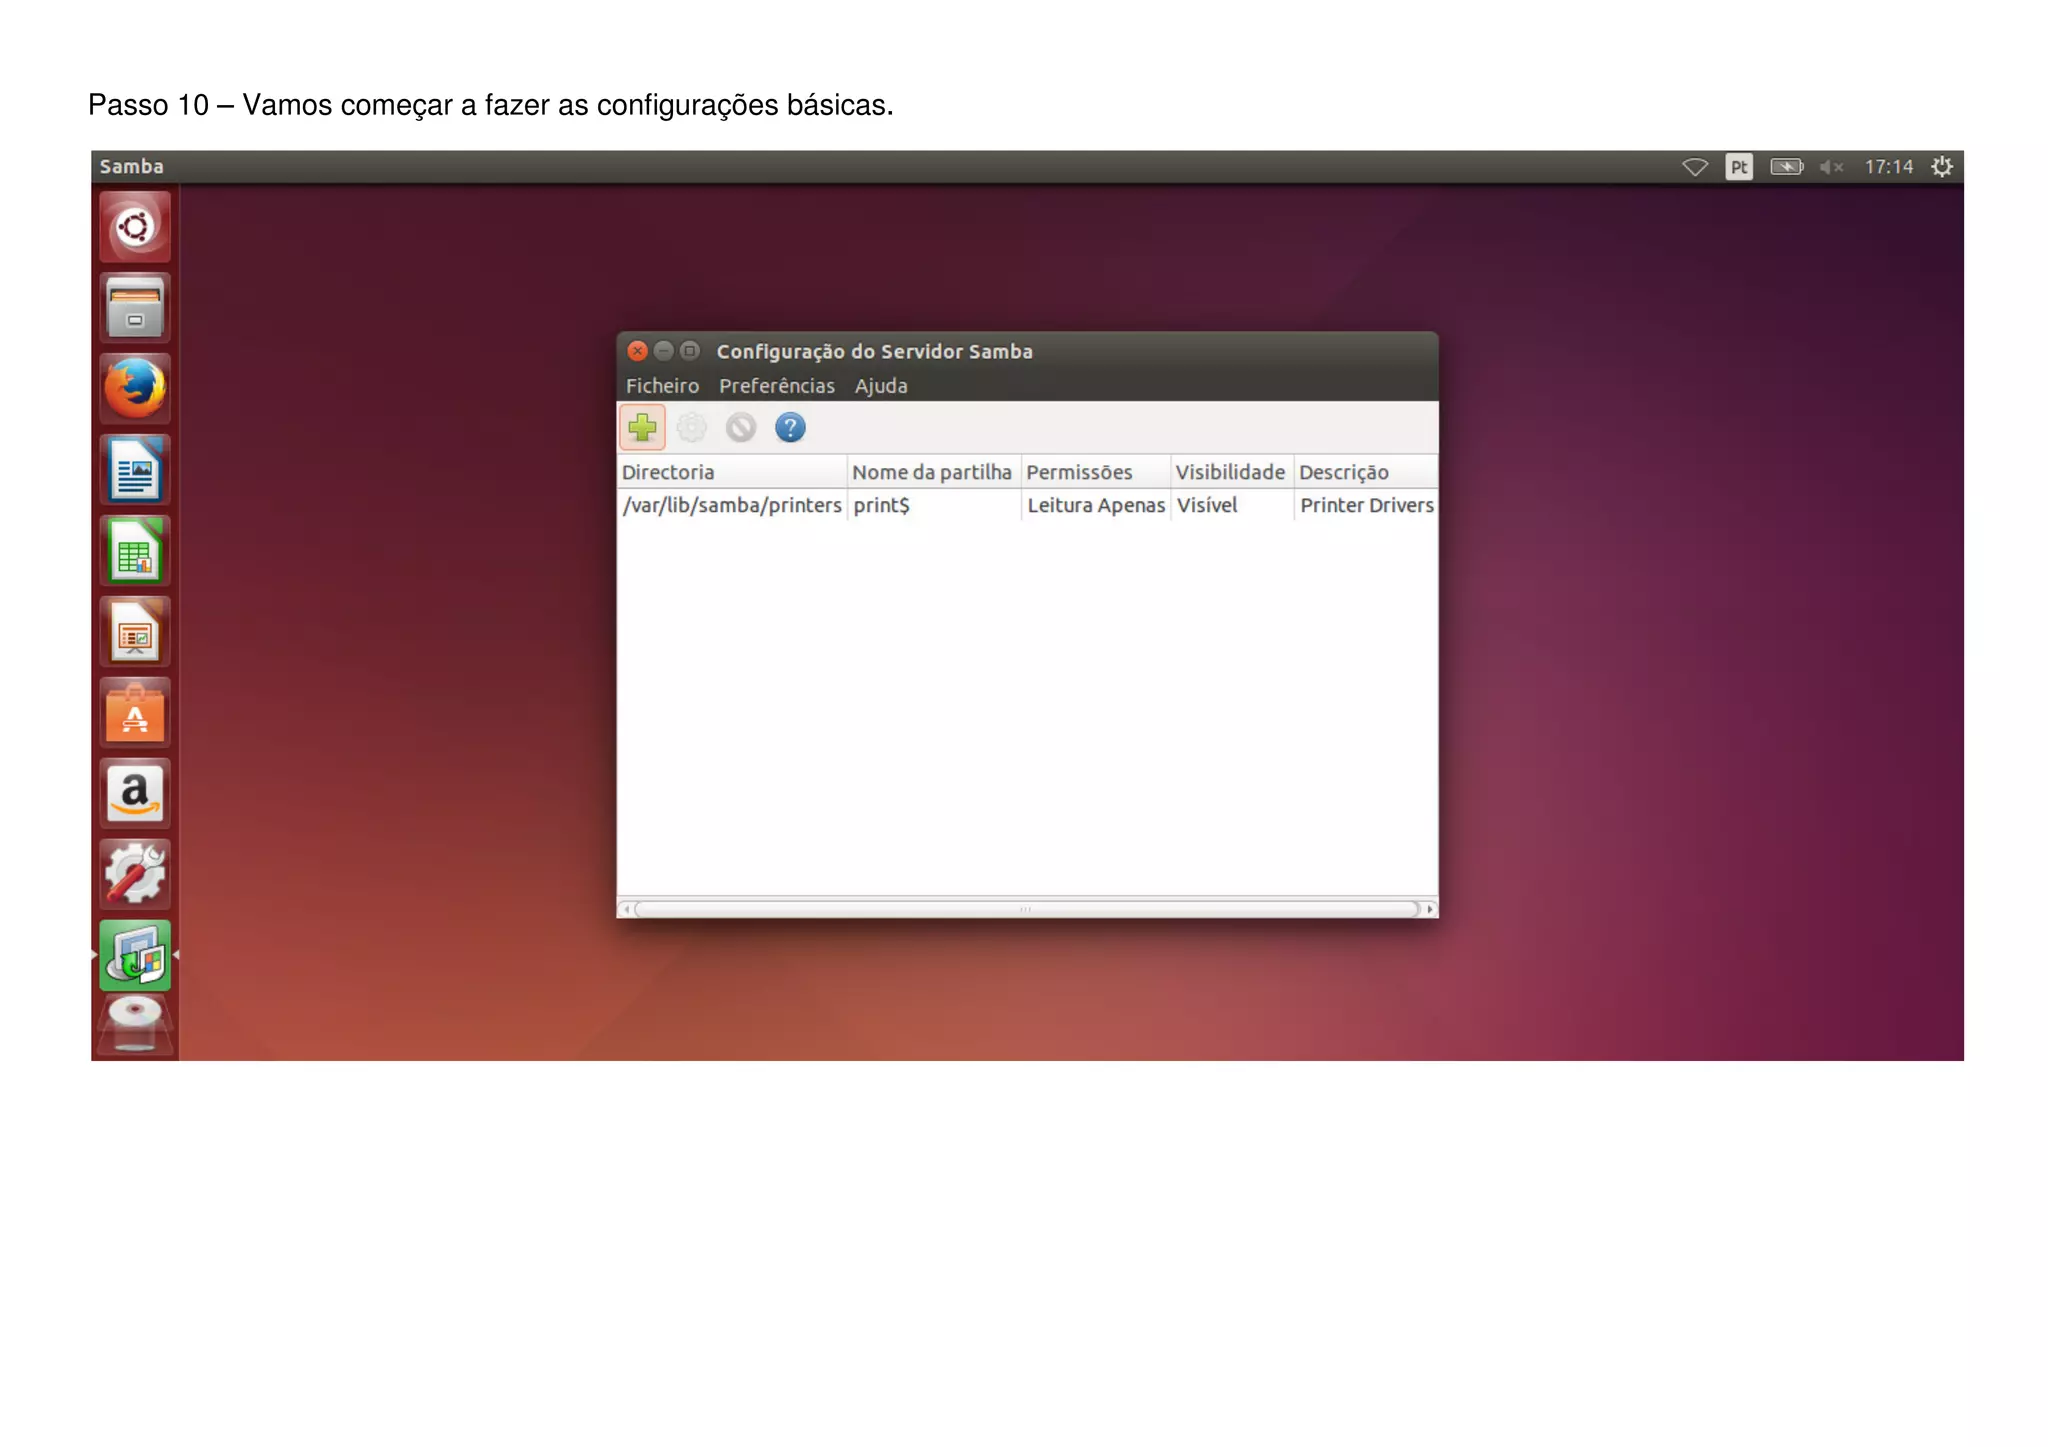Open Ubuntu Software Center in the launcher
2048x1447 pixels.
135,713
